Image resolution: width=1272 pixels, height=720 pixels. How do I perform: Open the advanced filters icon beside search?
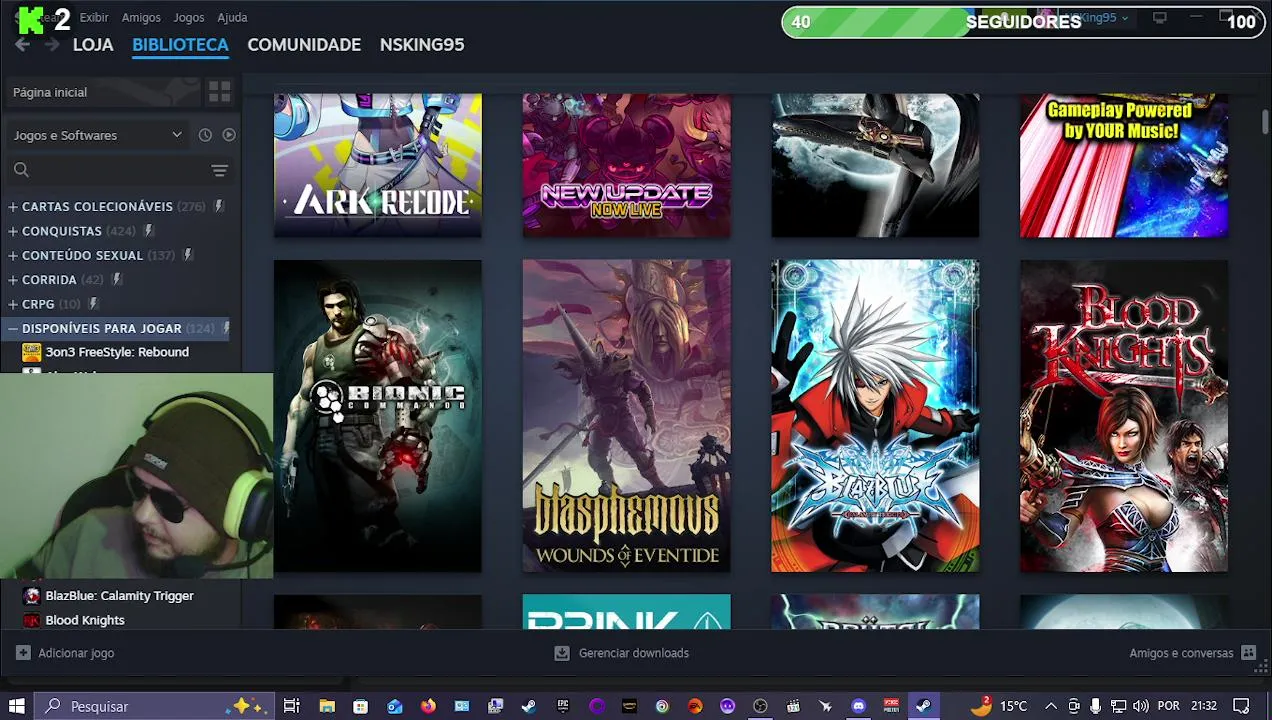[220, 171]
